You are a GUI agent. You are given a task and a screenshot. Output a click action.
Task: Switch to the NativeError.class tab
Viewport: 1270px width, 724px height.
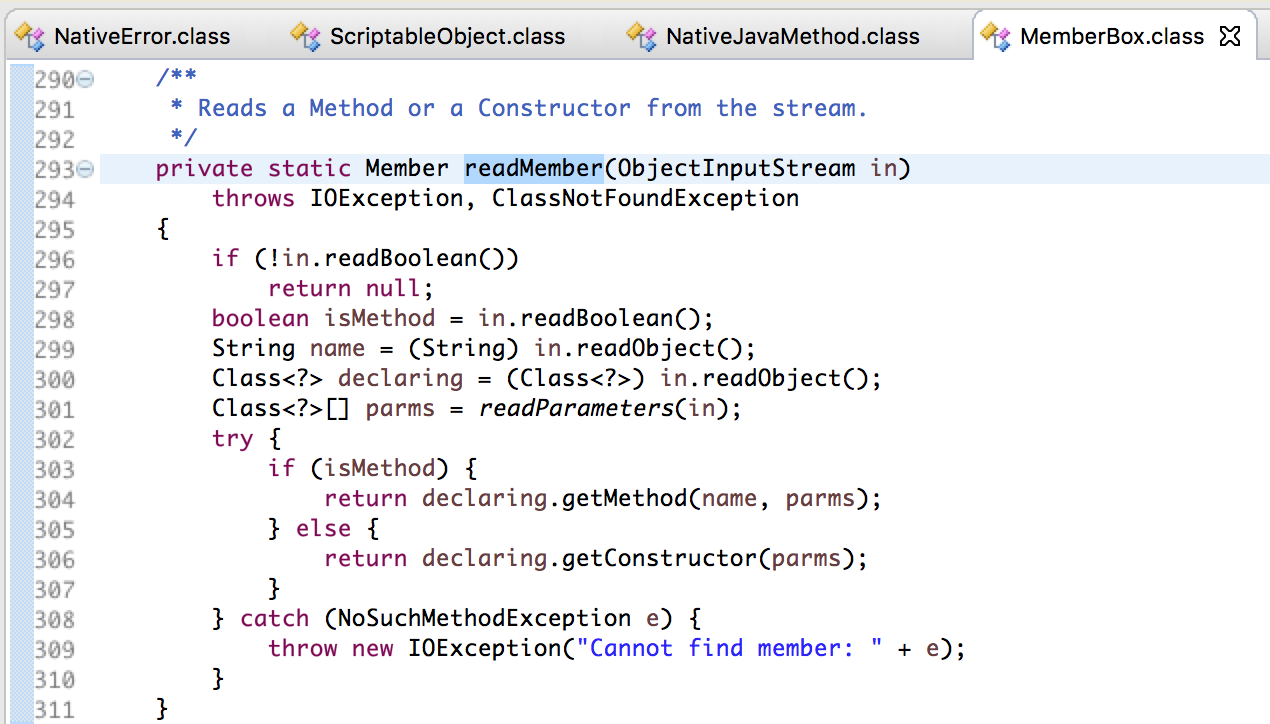(142, 37)
